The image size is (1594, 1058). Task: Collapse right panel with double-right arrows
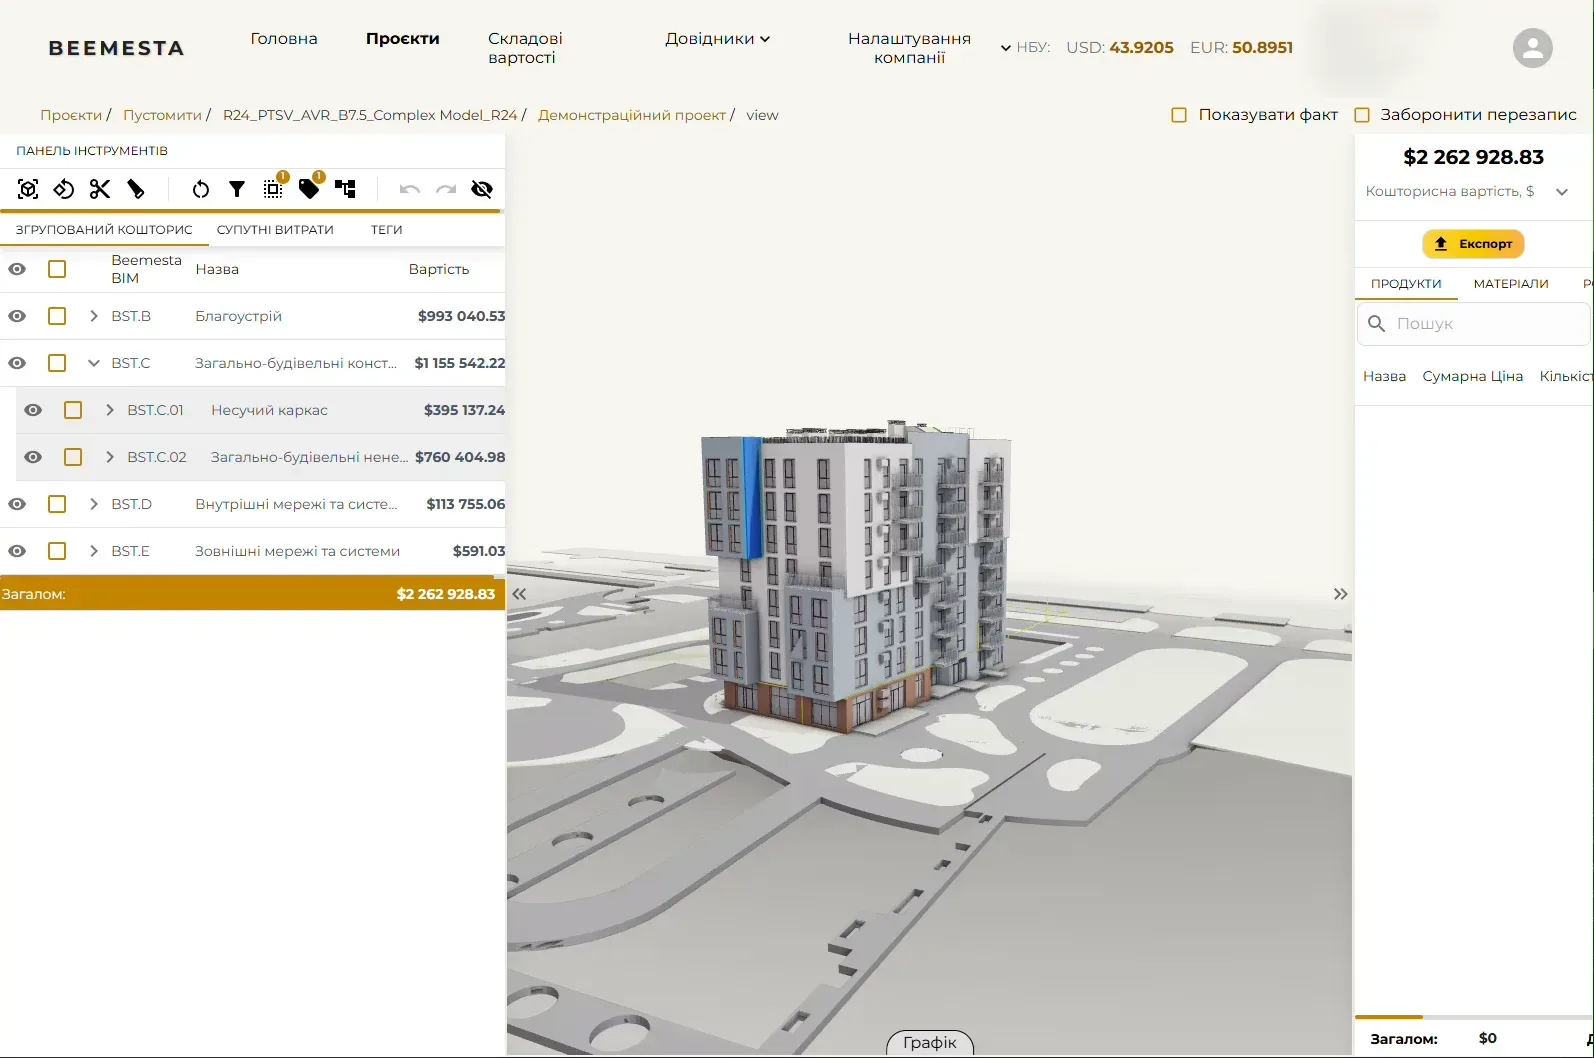pyautogui.click(x=1340, y=594)
